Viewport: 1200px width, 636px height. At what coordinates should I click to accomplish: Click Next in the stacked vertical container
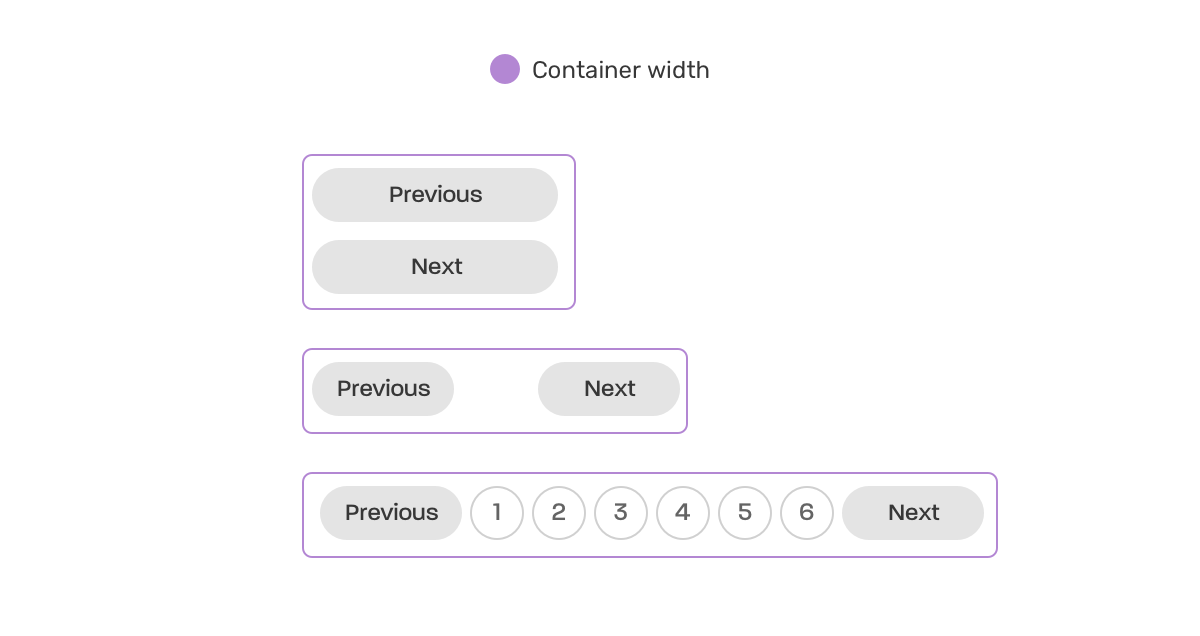click(x=435, y=267)
